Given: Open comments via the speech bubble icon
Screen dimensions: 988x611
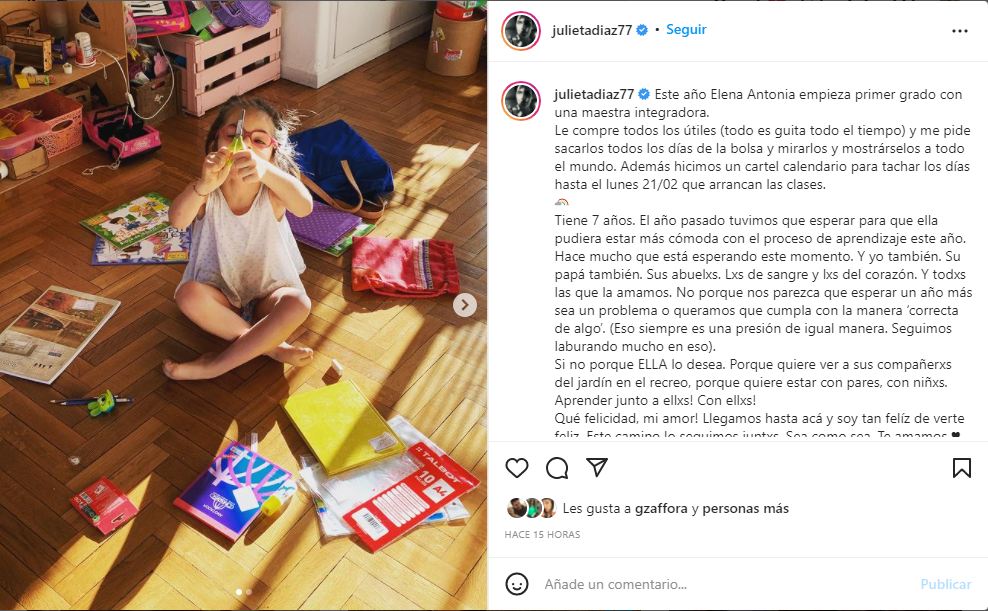Looking at the screenshot, I should pos(557,468).
